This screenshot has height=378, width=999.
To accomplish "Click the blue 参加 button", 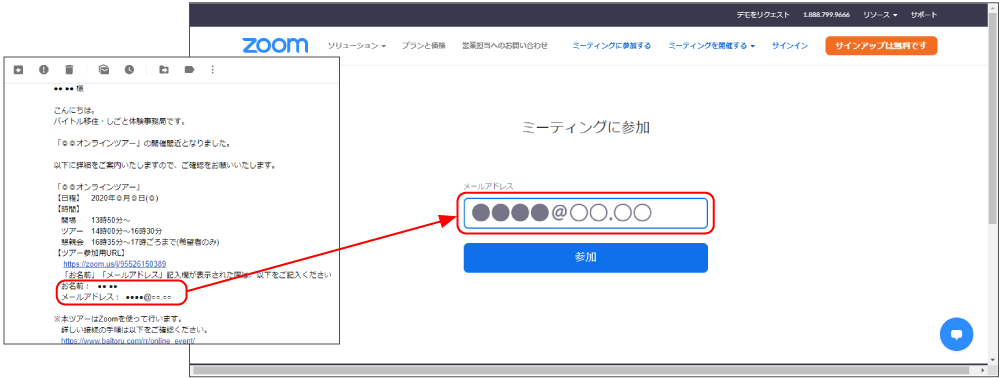I will pyautogui.click(x=586, y=258).
